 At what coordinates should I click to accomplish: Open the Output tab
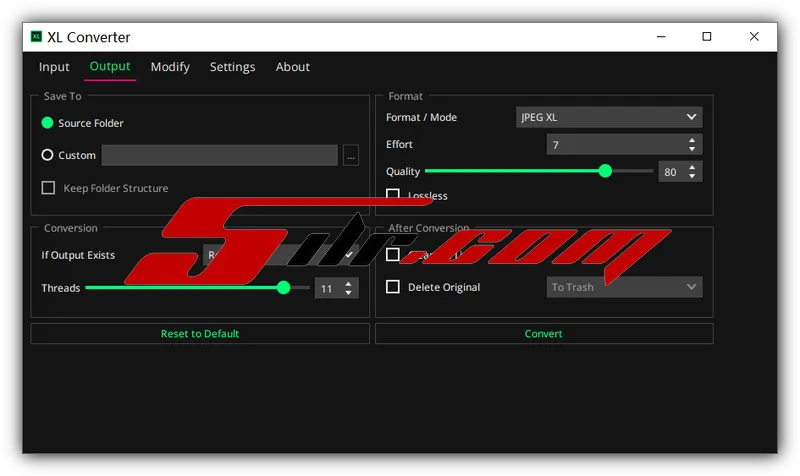(x=110, y=67)
